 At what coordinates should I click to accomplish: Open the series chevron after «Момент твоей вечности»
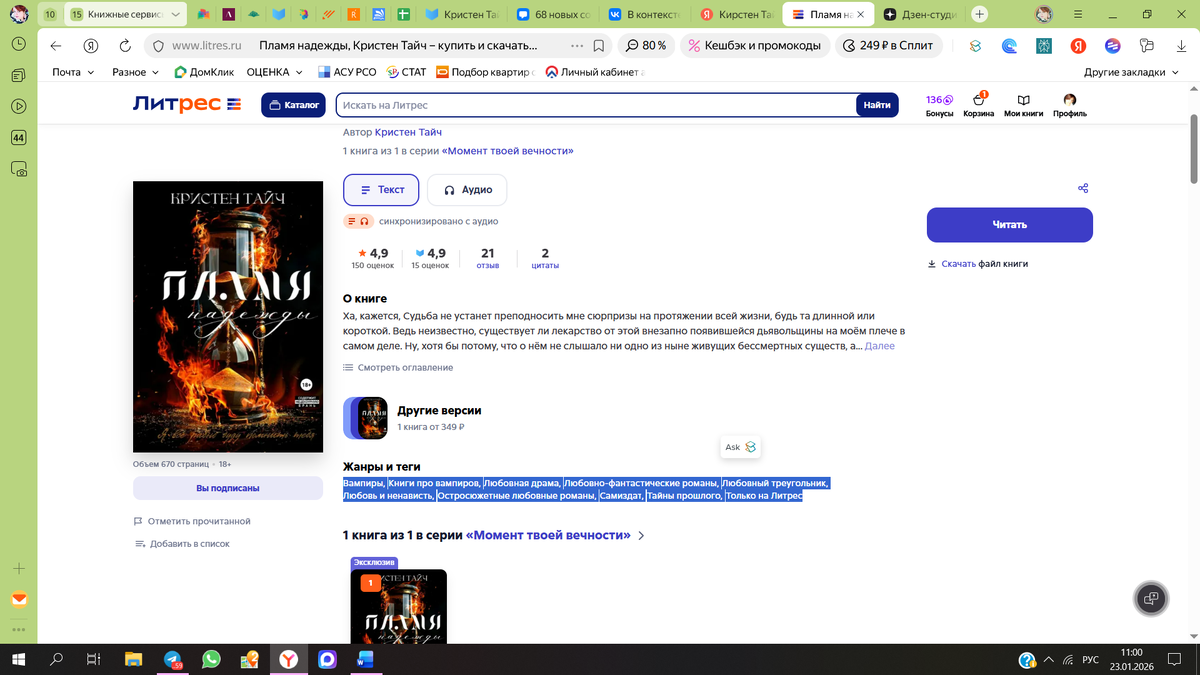(641, 536)
